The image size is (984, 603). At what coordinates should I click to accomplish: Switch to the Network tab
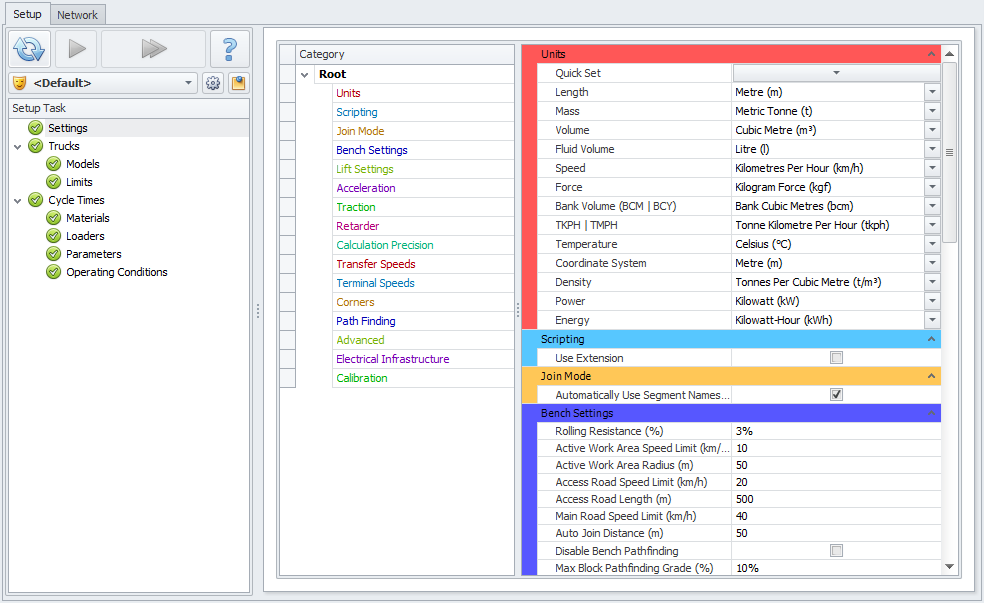click(x=77, y=15)
